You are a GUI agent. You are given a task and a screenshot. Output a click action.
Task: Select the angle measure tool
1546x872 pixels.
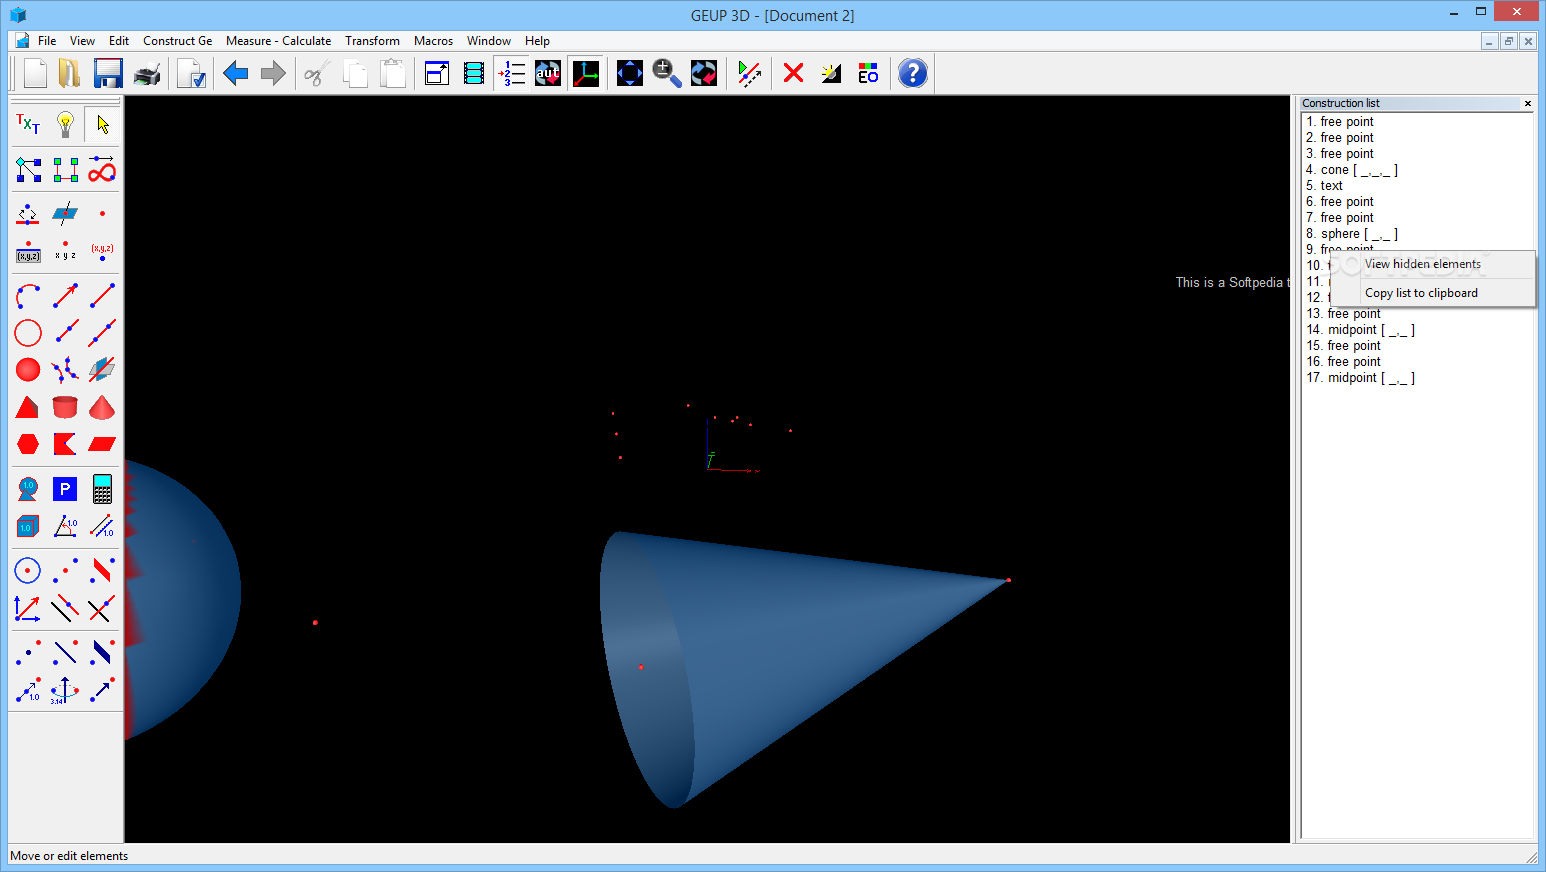(65, 526)
